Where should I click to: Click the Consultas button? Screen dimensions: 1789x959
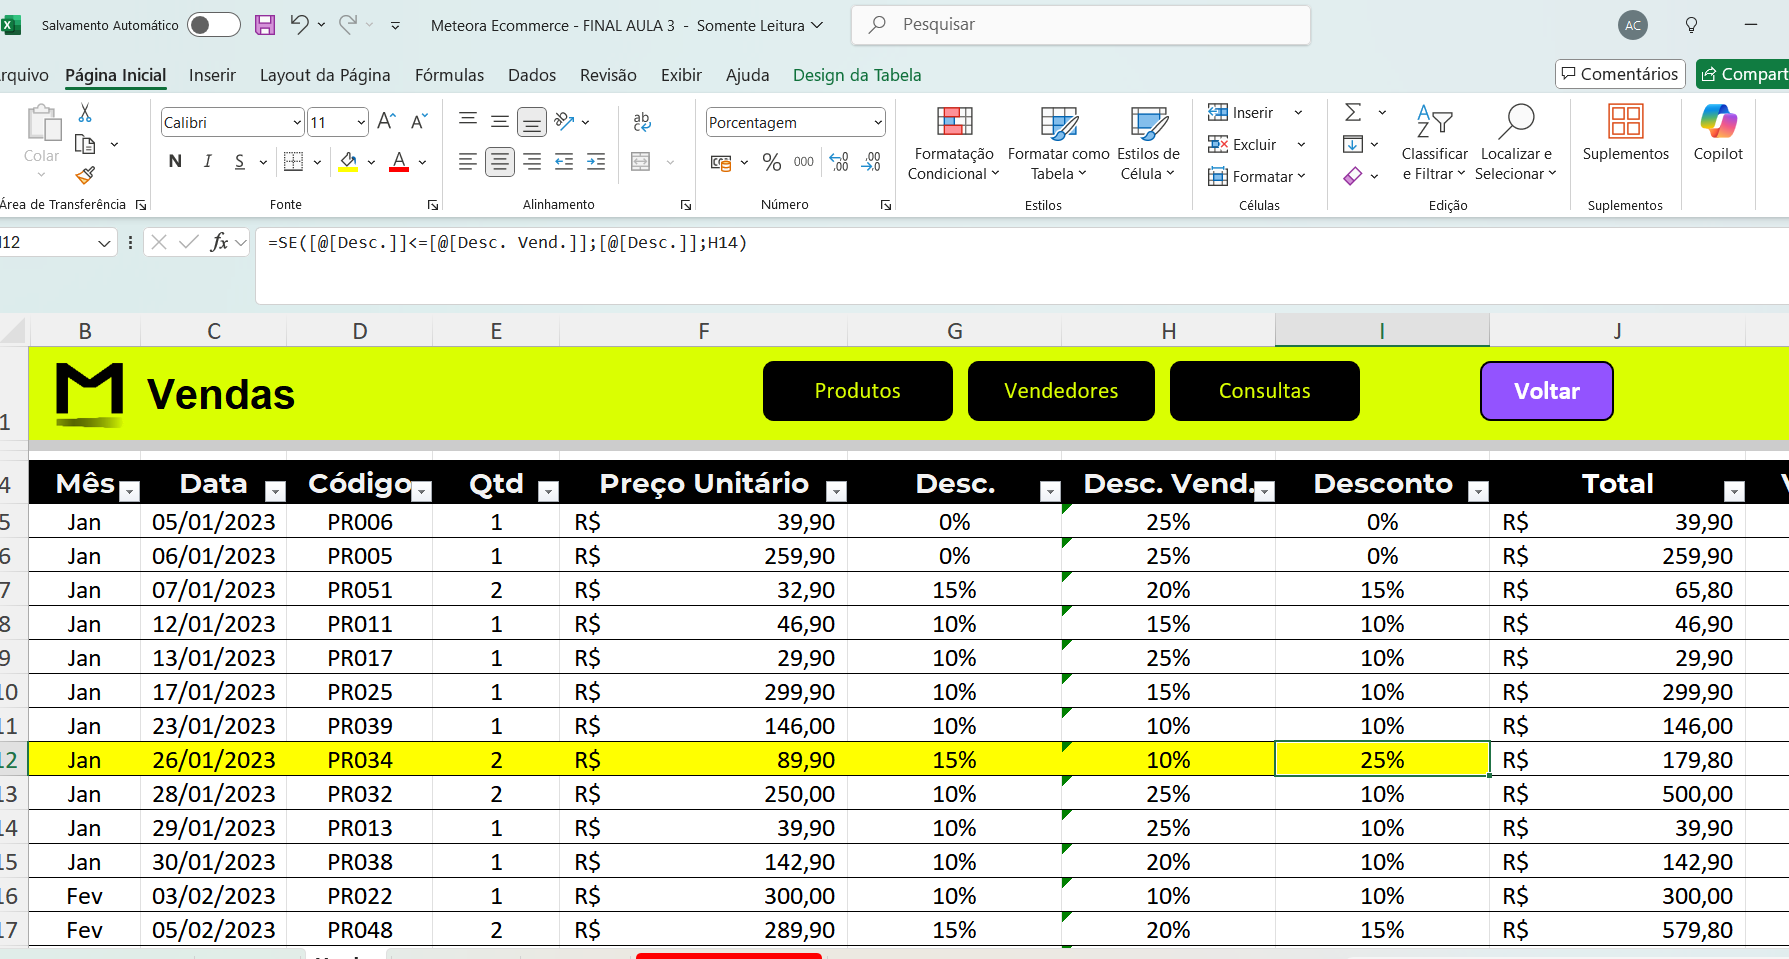pyautogui.click(x=1265, y=391)
